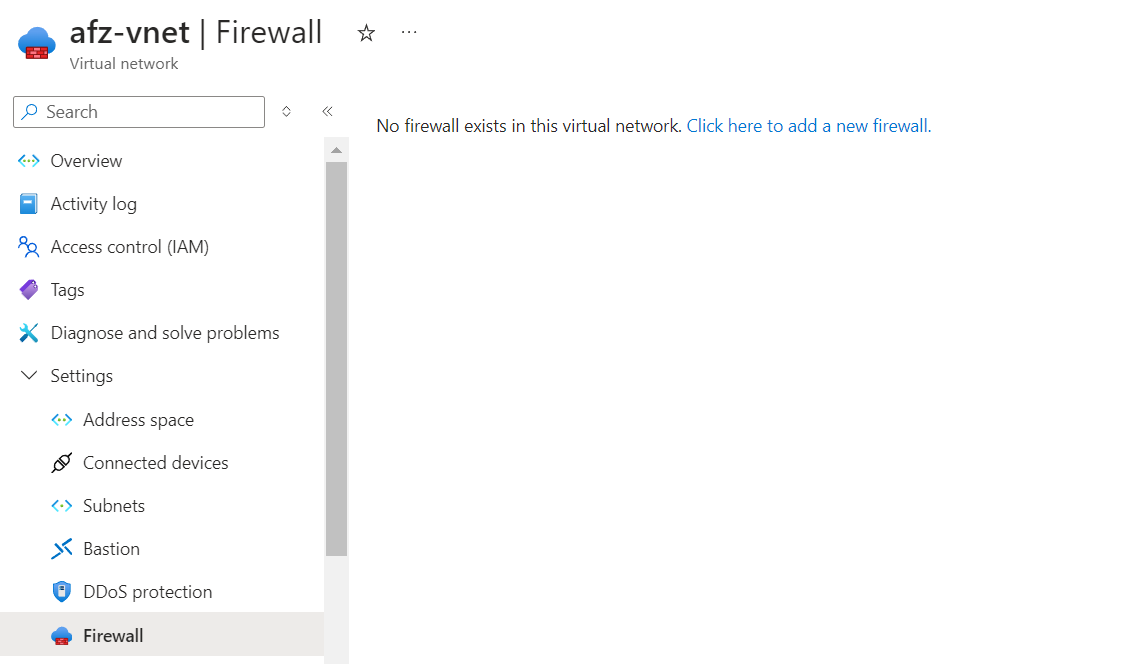1146x664 pixels.
Task: Click the Connected devices plug icon
Action: tap(62, 463)
